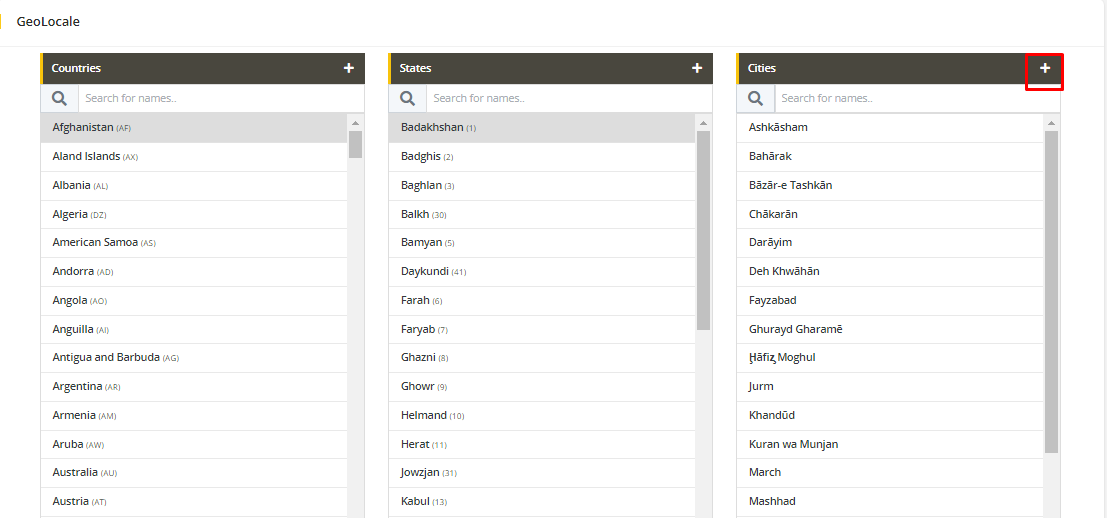Click the Cities list scrollbar thumb

pyautogui.click(x=1051, y=290)
